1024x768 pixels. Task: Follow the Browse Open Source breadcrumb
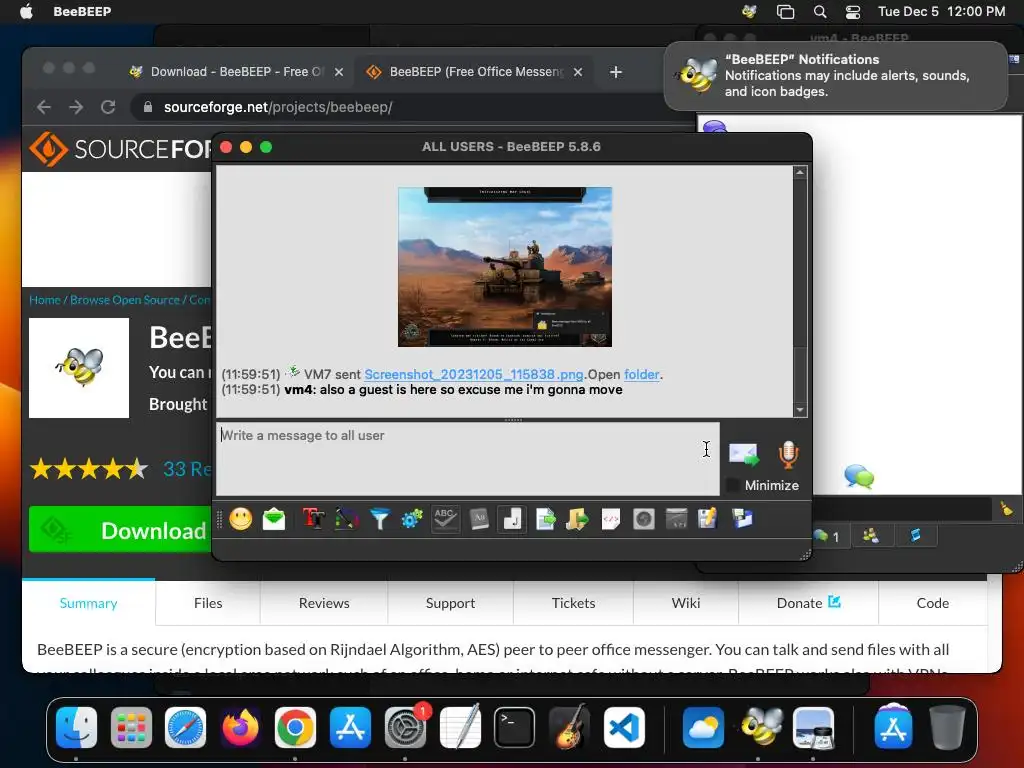tap(124, 300)
